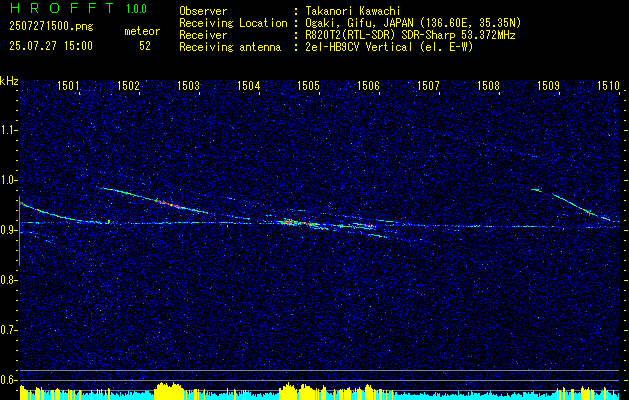The width and height of the screenshot is (629, 400).
Task: Click the HROFFT title text
Action: click(x=62, y=8)
